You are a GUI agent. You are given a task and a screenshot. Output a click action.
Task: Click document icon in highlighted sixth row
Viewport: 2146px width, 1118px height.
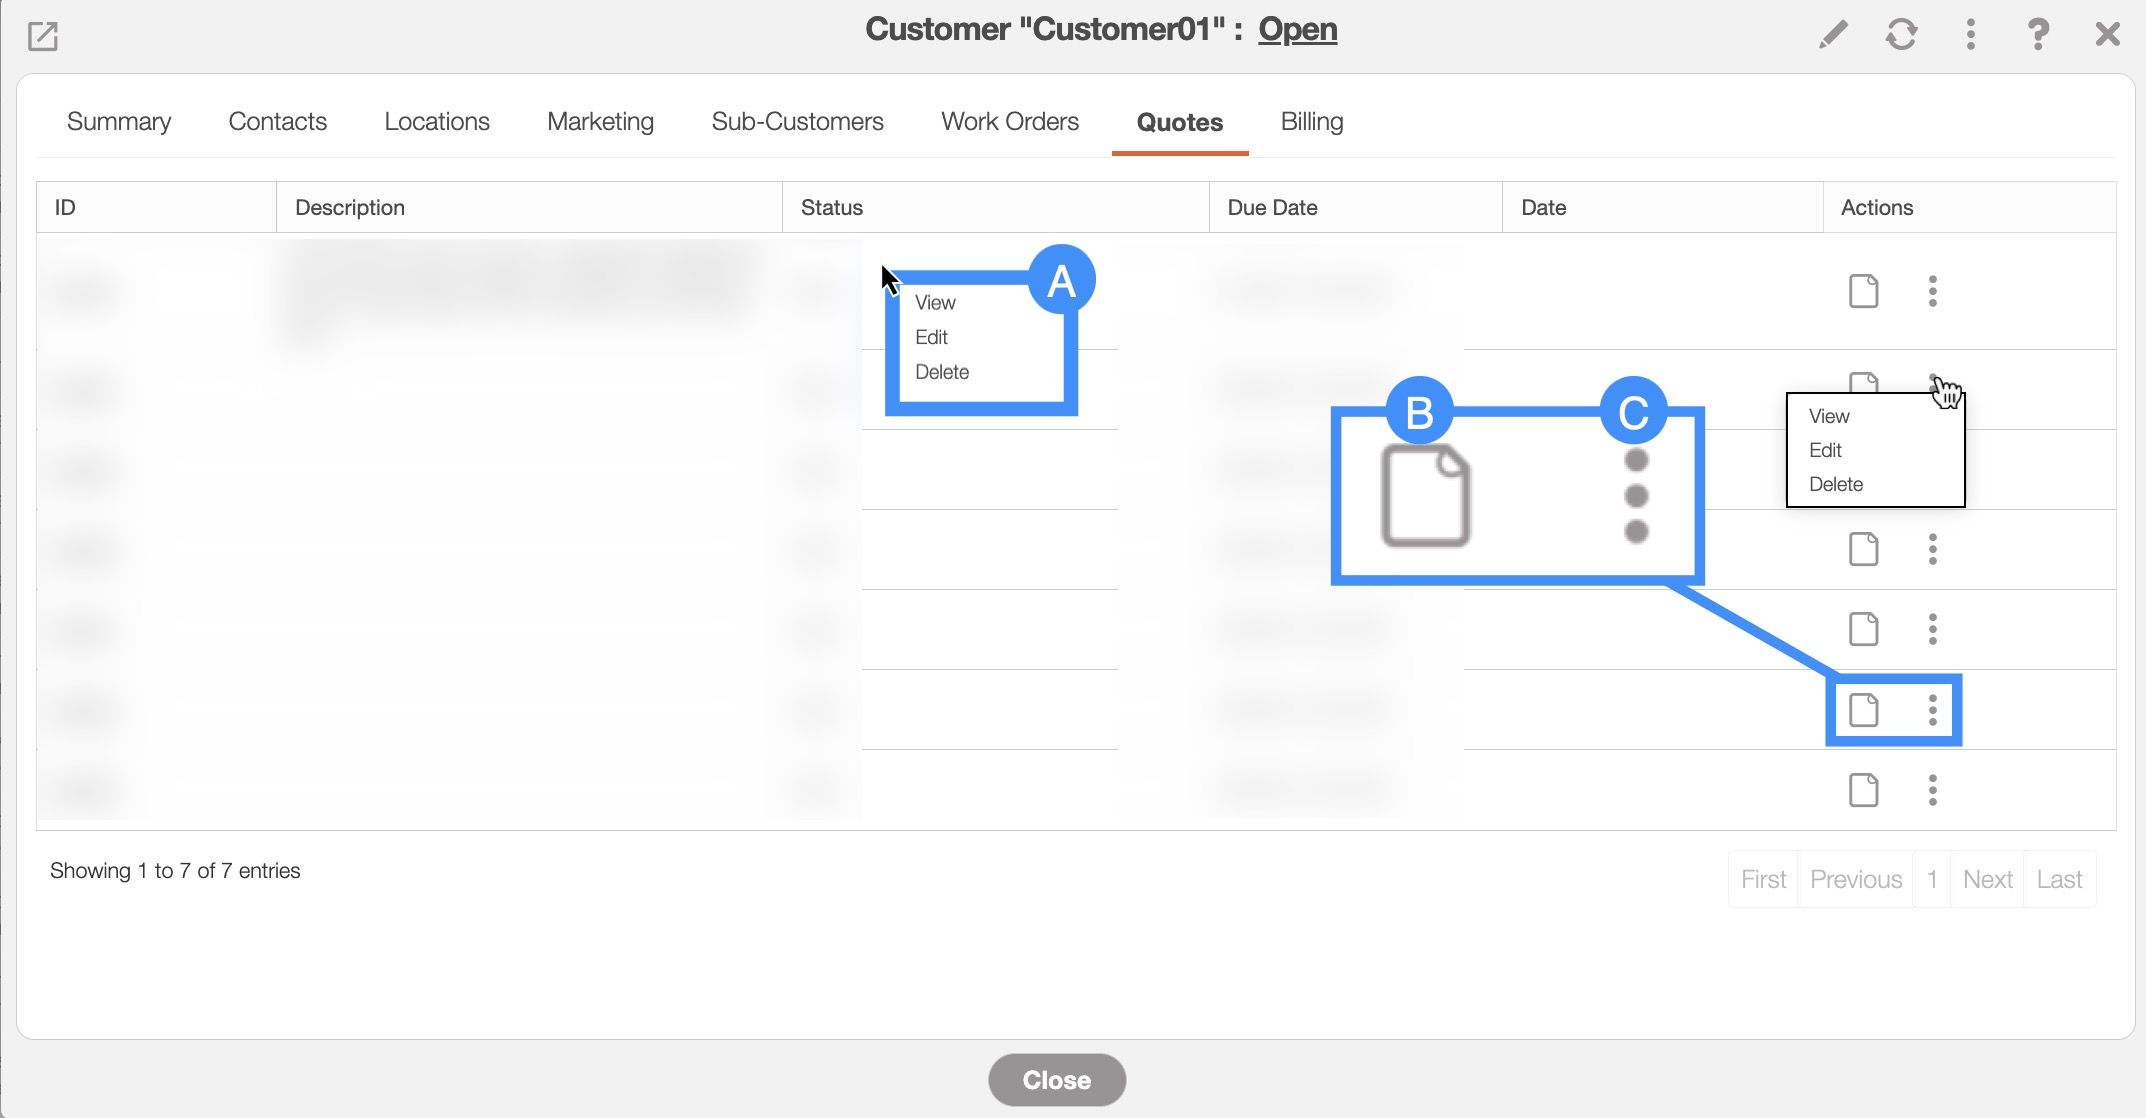point(1863,710)
